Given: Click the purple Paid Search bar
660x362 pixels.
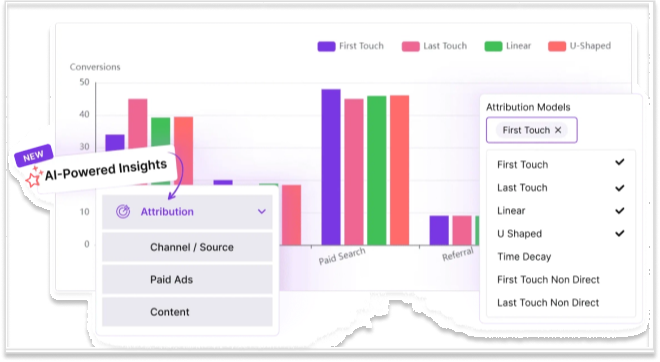Looking at the screenshot, I should tap(331, 167).
